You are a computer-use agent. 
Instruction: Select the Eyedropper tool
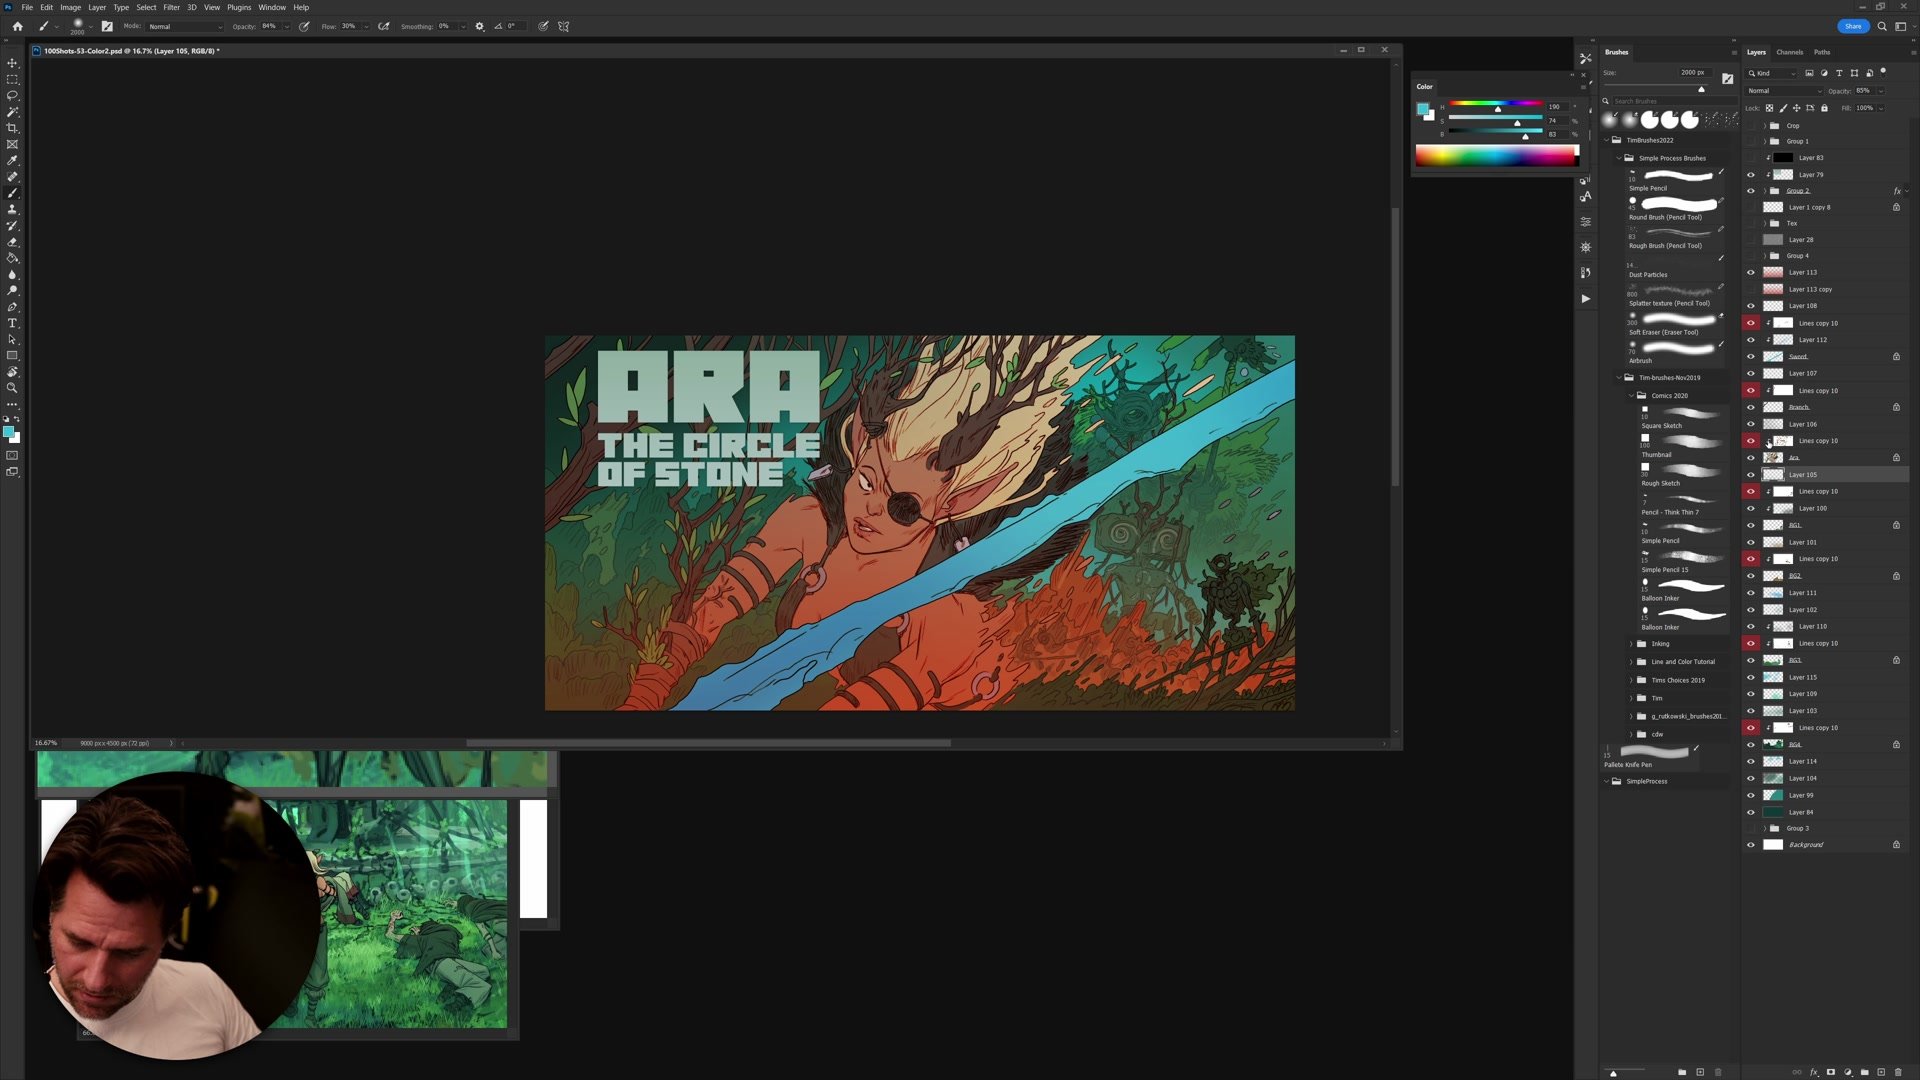(x=12, y=160)
